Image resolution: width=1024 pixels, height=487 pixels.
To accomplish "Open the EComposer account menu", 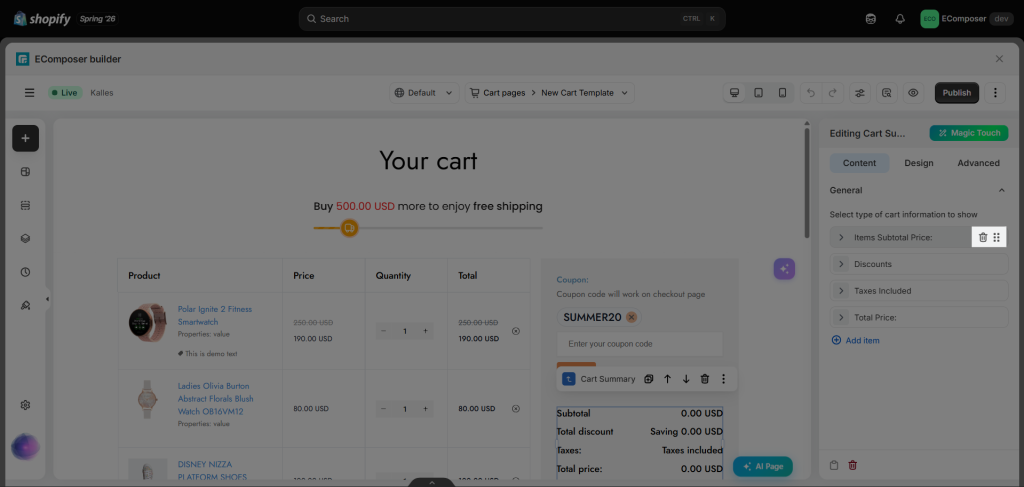I will tap(966, 19).
